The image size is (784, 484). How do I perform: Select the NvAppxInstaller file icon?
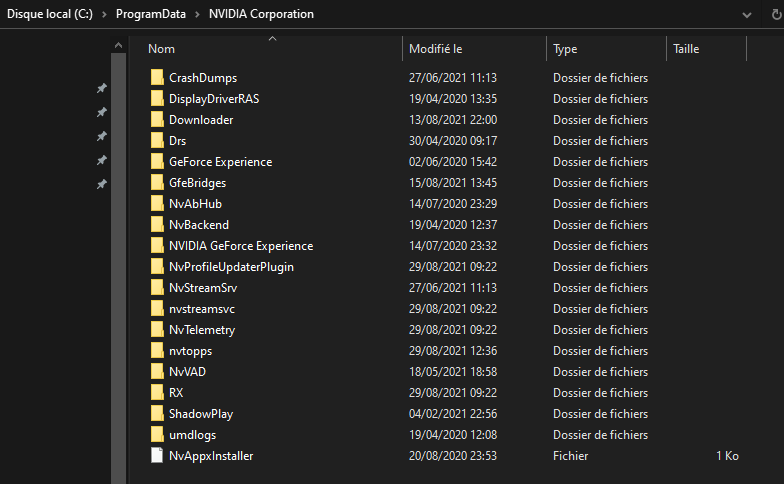tap(157, 456)
